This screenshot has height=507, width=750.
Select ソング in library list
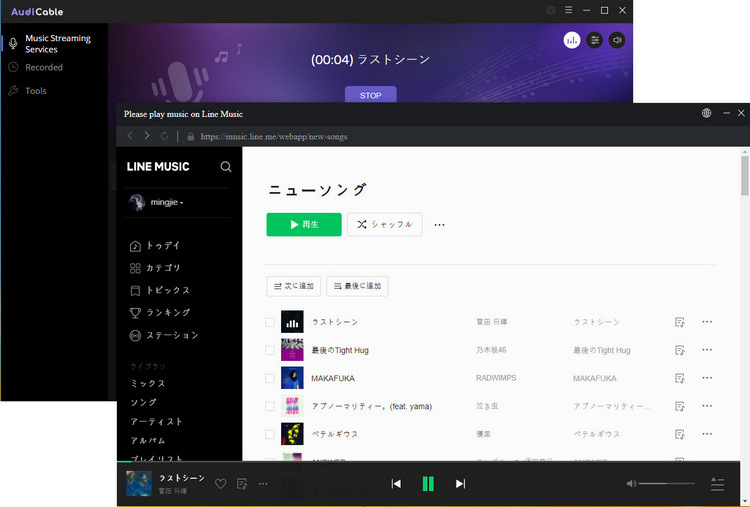point(143,403)
